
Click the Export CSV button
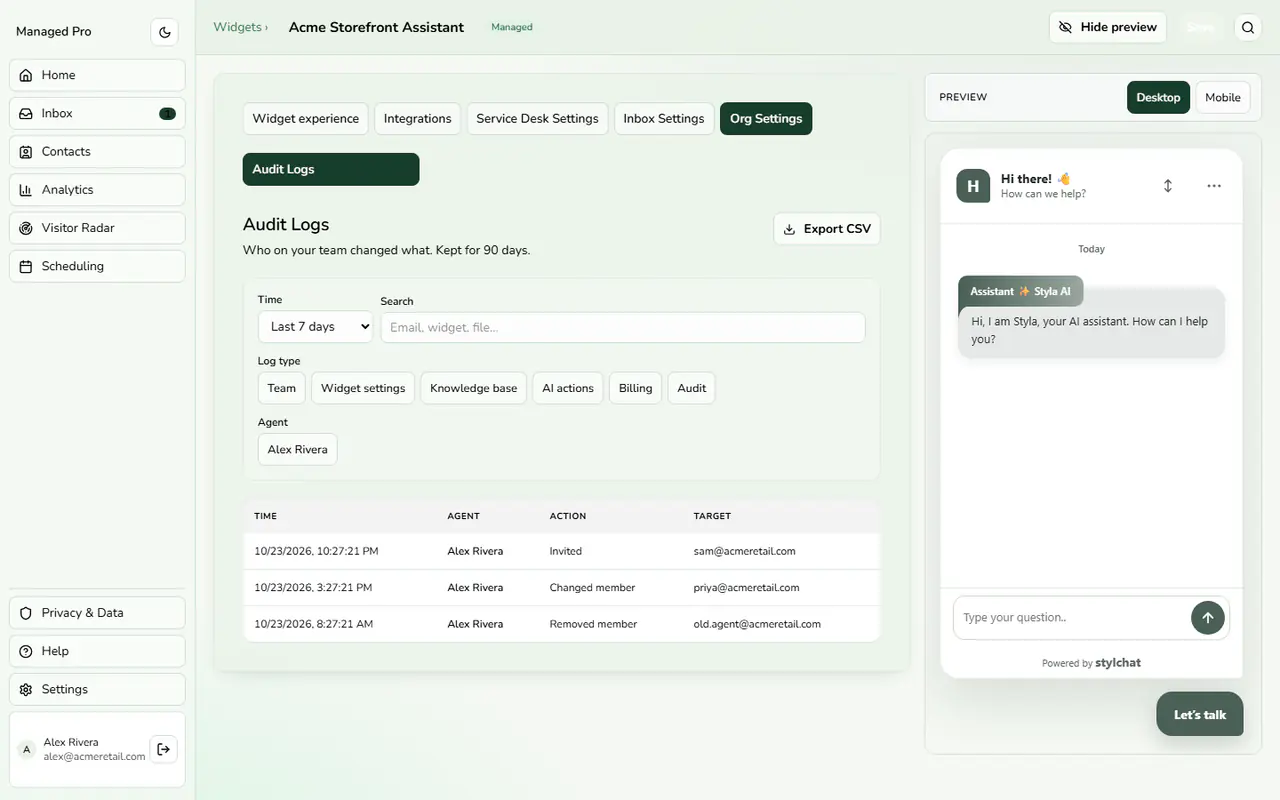click(x=827, y=229)
